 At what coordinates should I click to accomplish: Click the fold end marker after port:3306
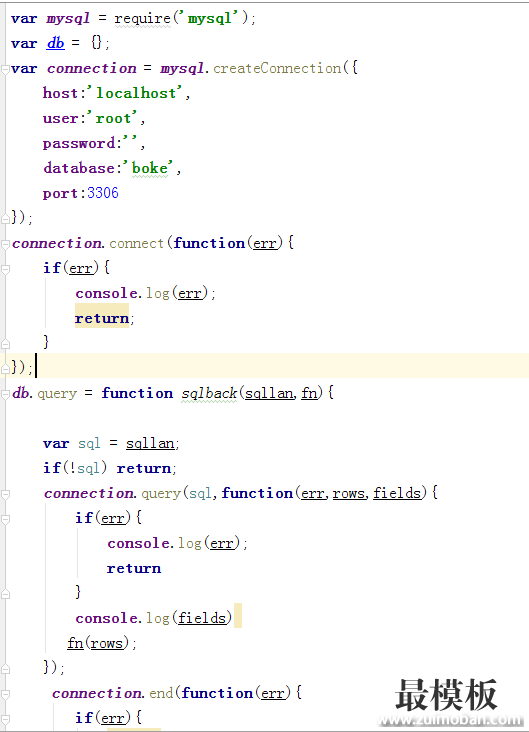click(5, 218)
